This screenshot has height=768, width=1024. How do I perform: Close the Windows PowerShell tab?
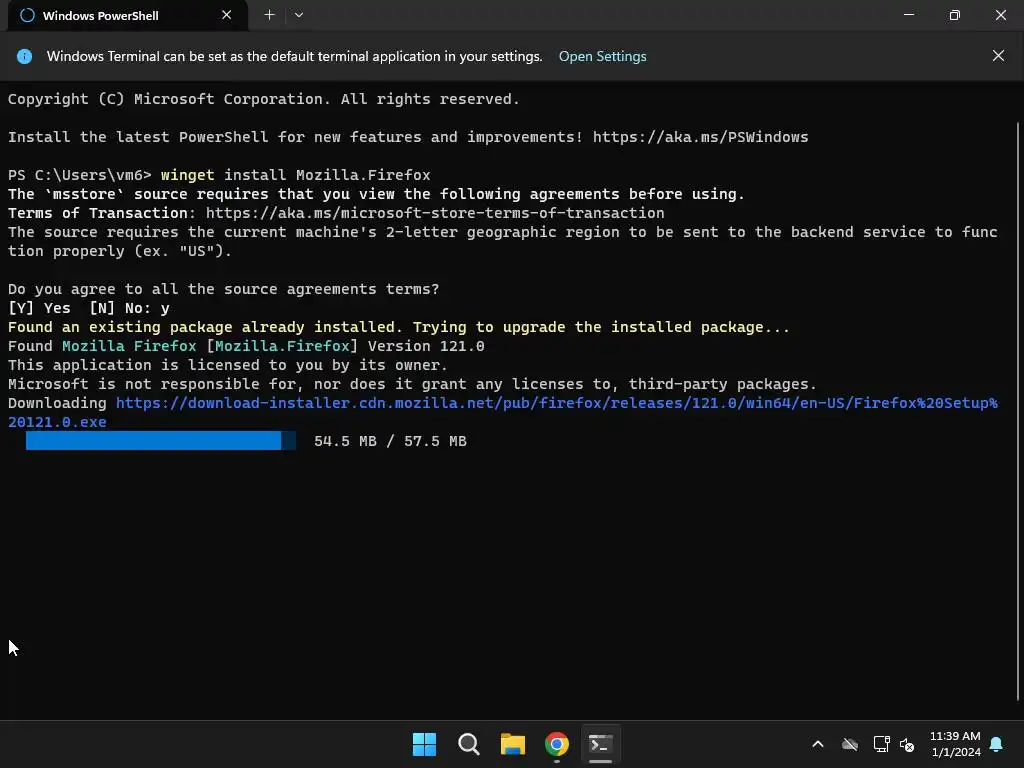click(x=227, y=15)
